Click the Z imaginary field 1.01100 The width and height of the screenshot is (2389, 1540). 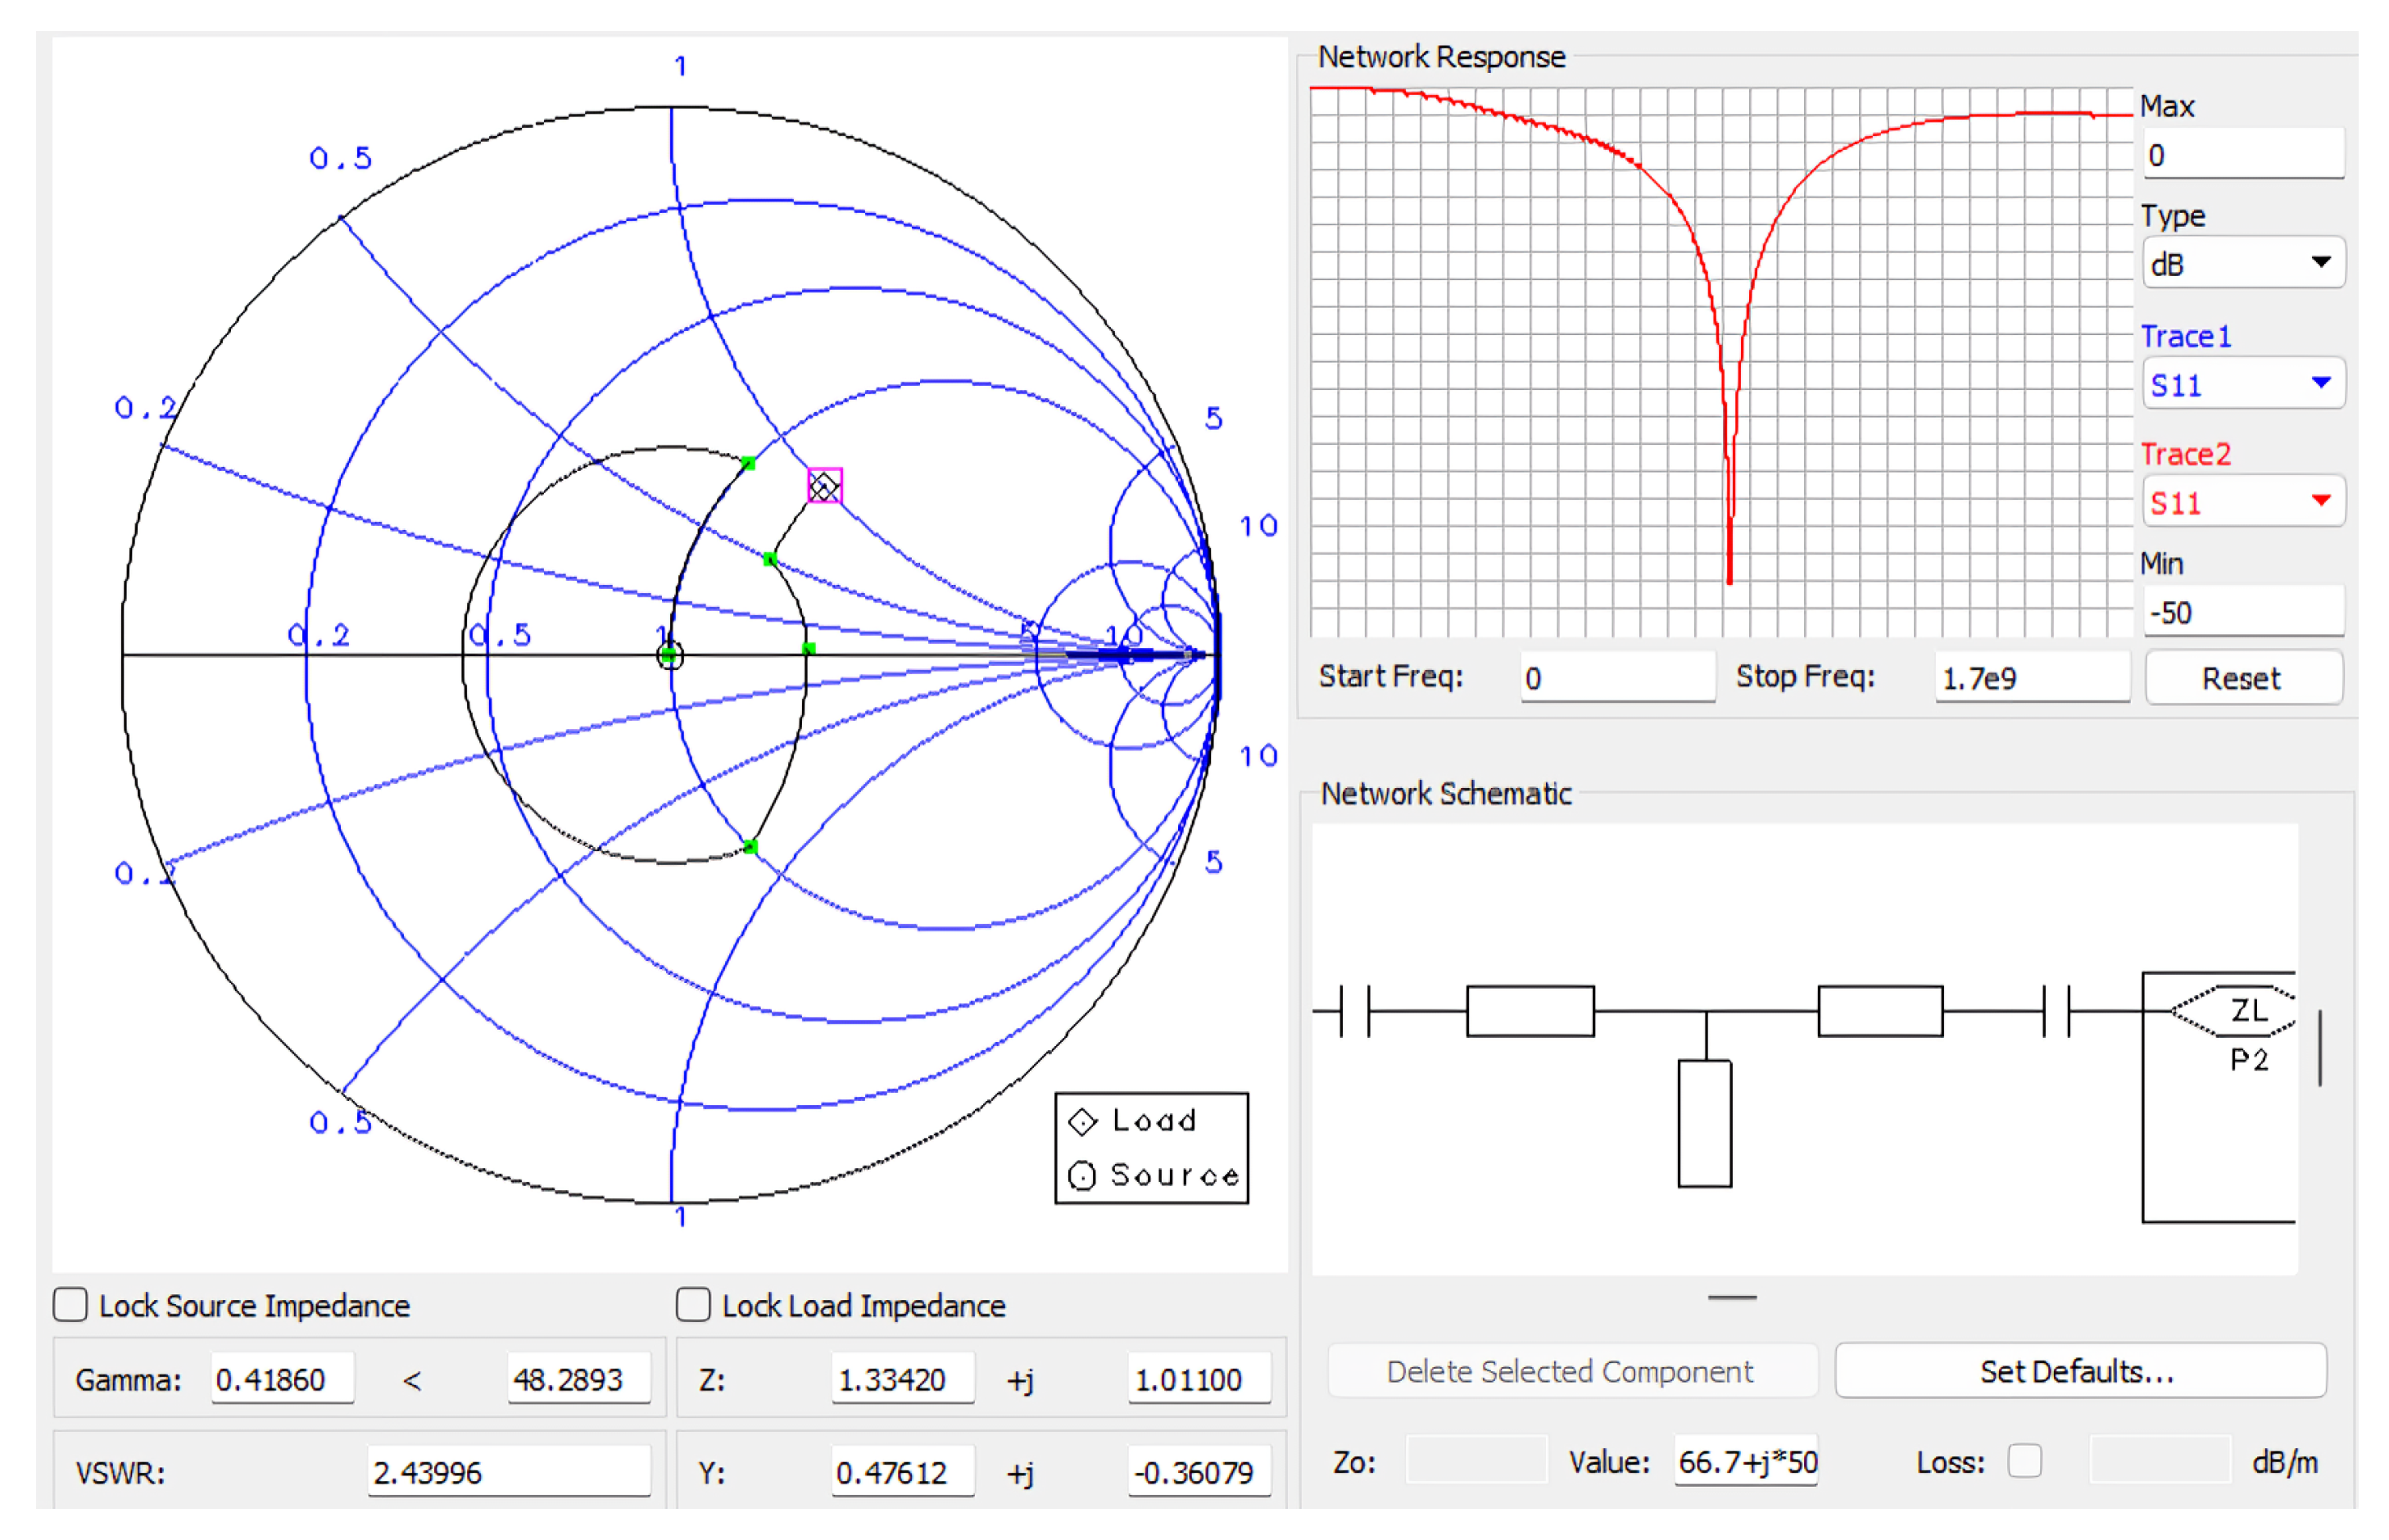[1199, 1379]
